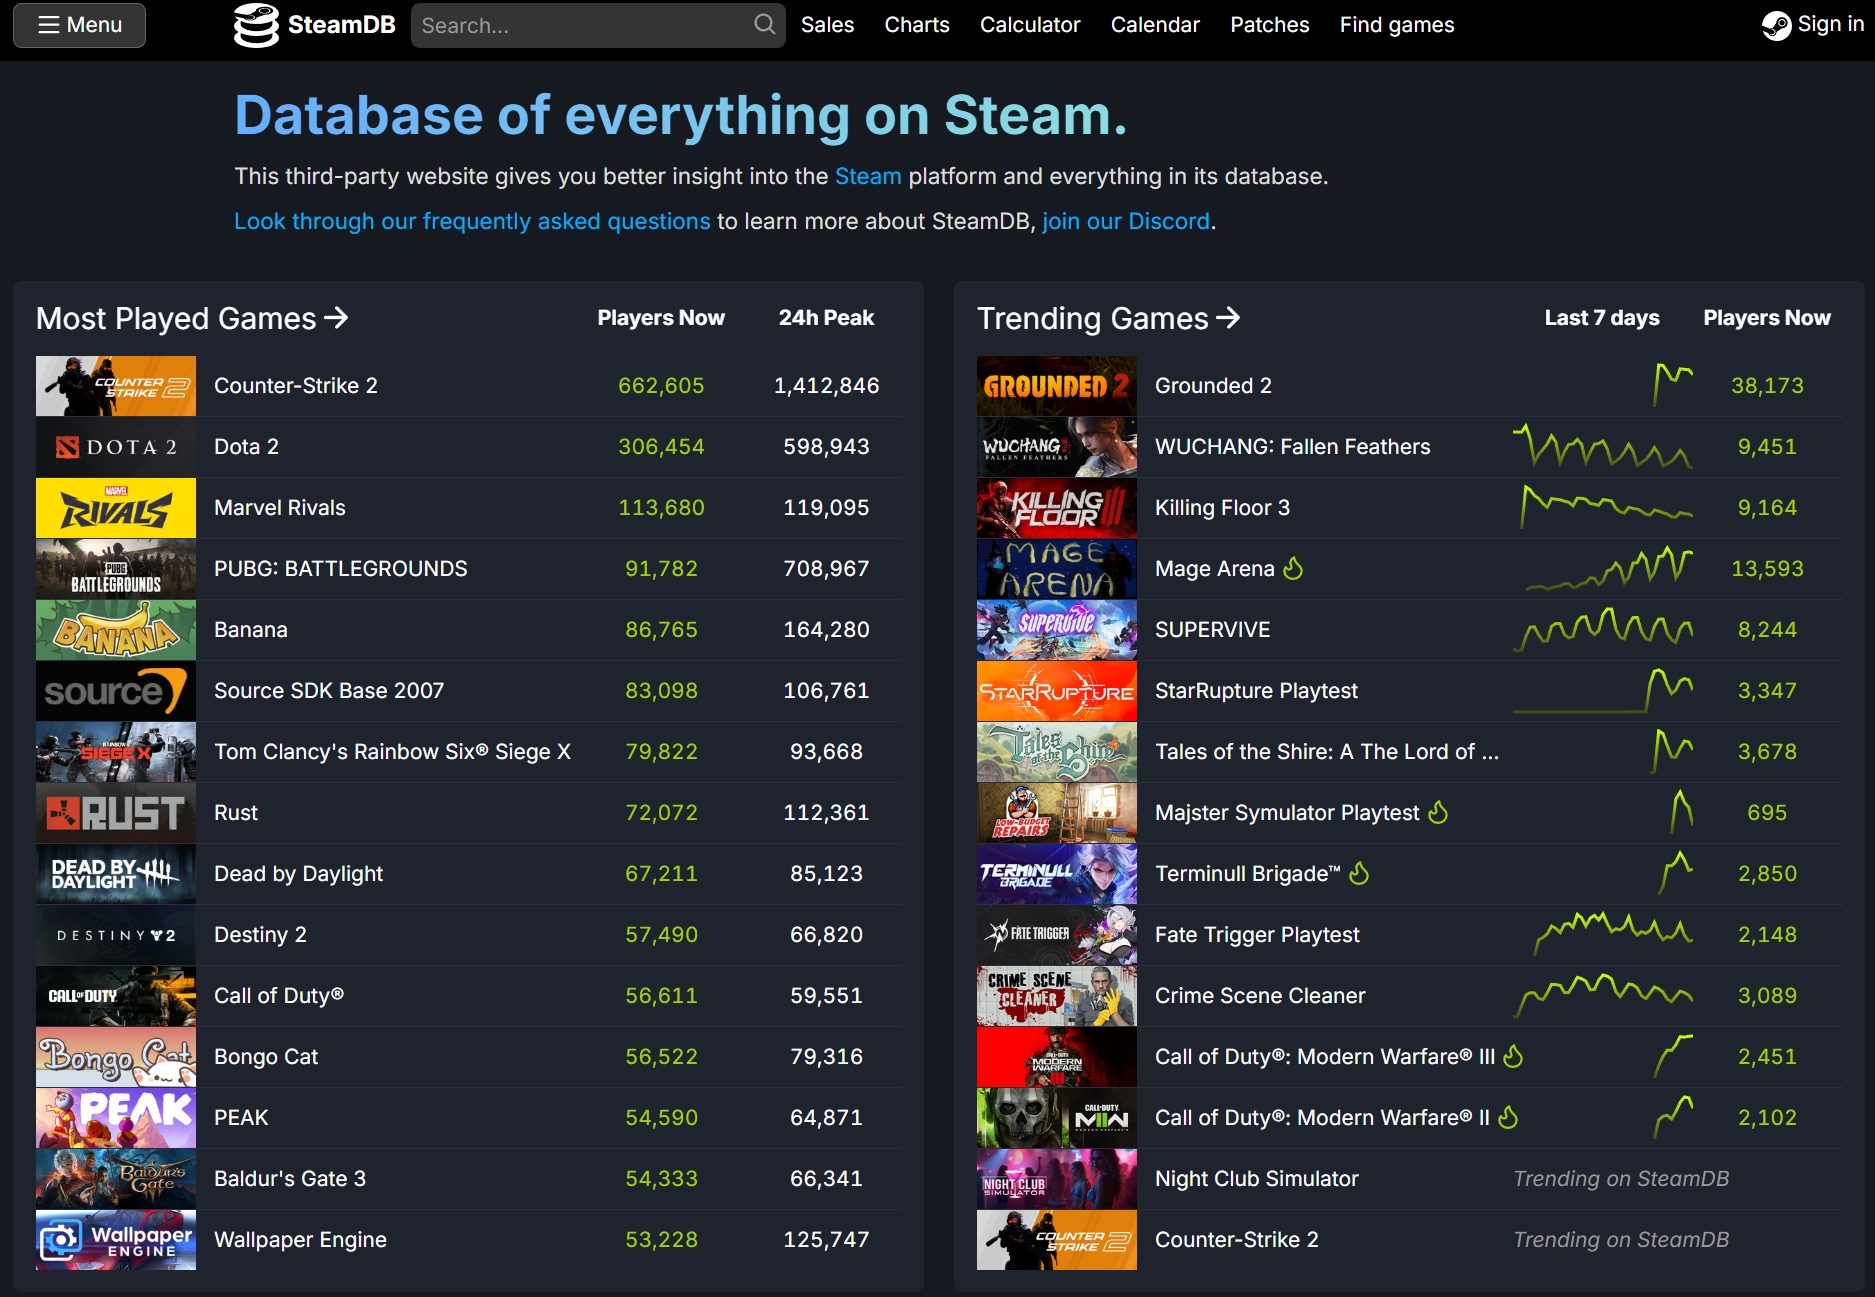Open Crime Scene Cleaner thumbnail
The width and height of the screenshot is (1875, 1297).
(x=1057, y=996)
